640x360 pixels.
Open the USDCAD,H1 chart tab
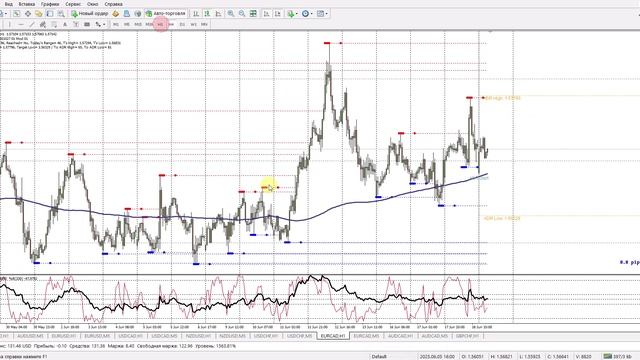pos(131,336)
